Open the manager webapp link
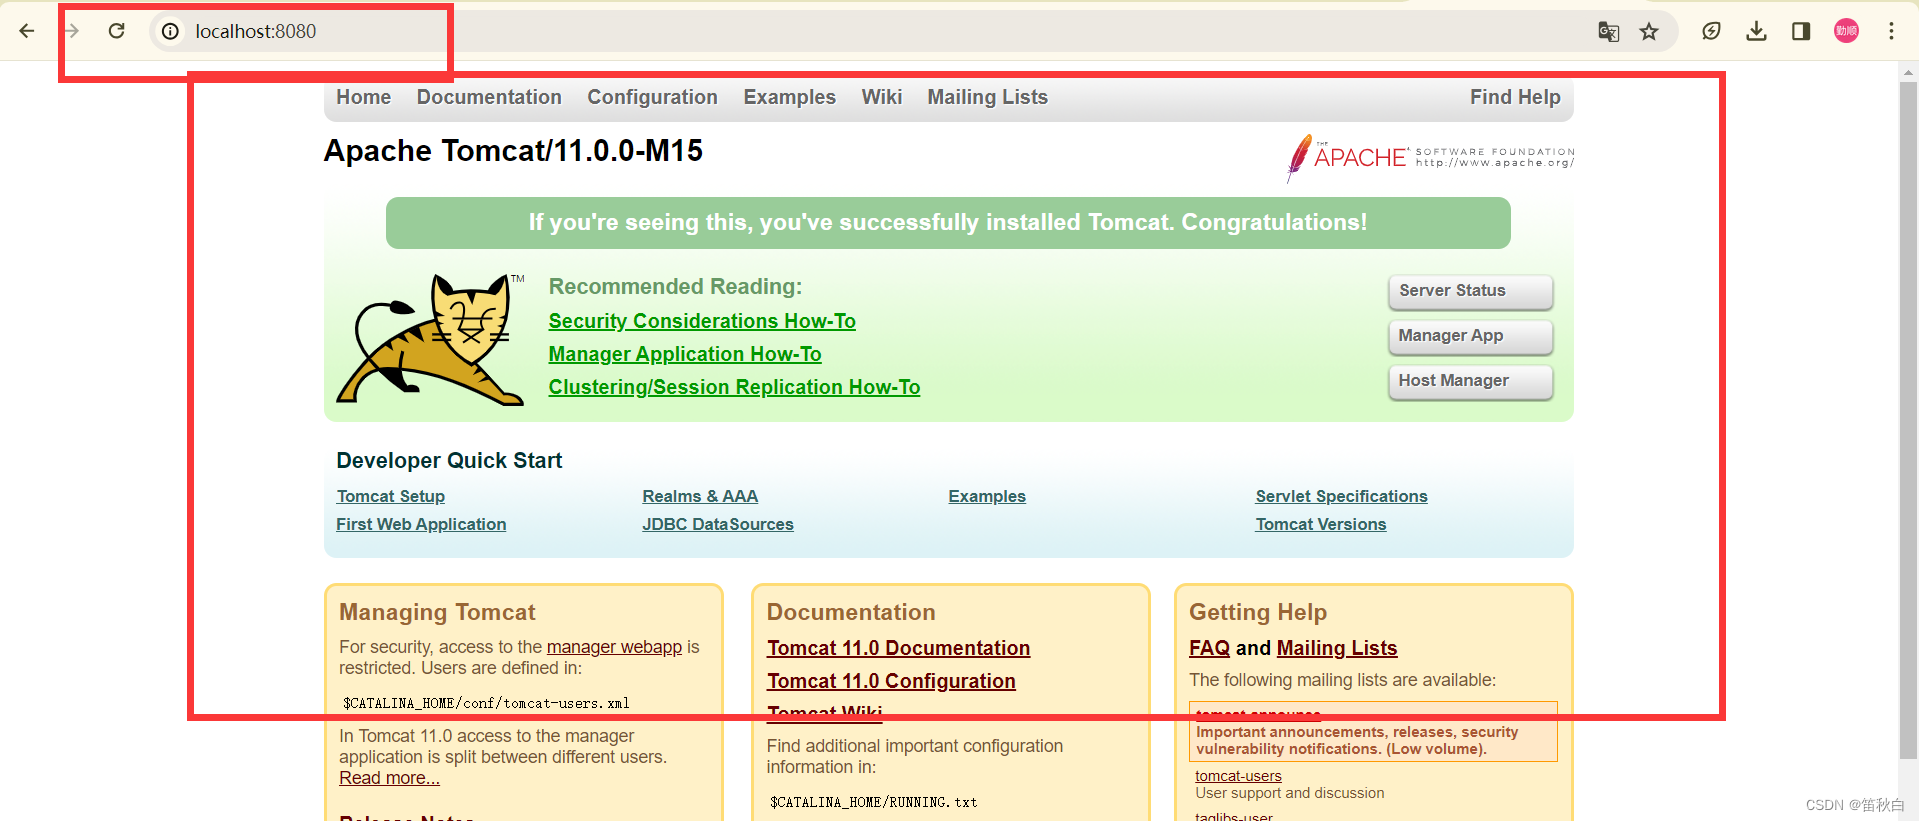 tap(614, 647)
